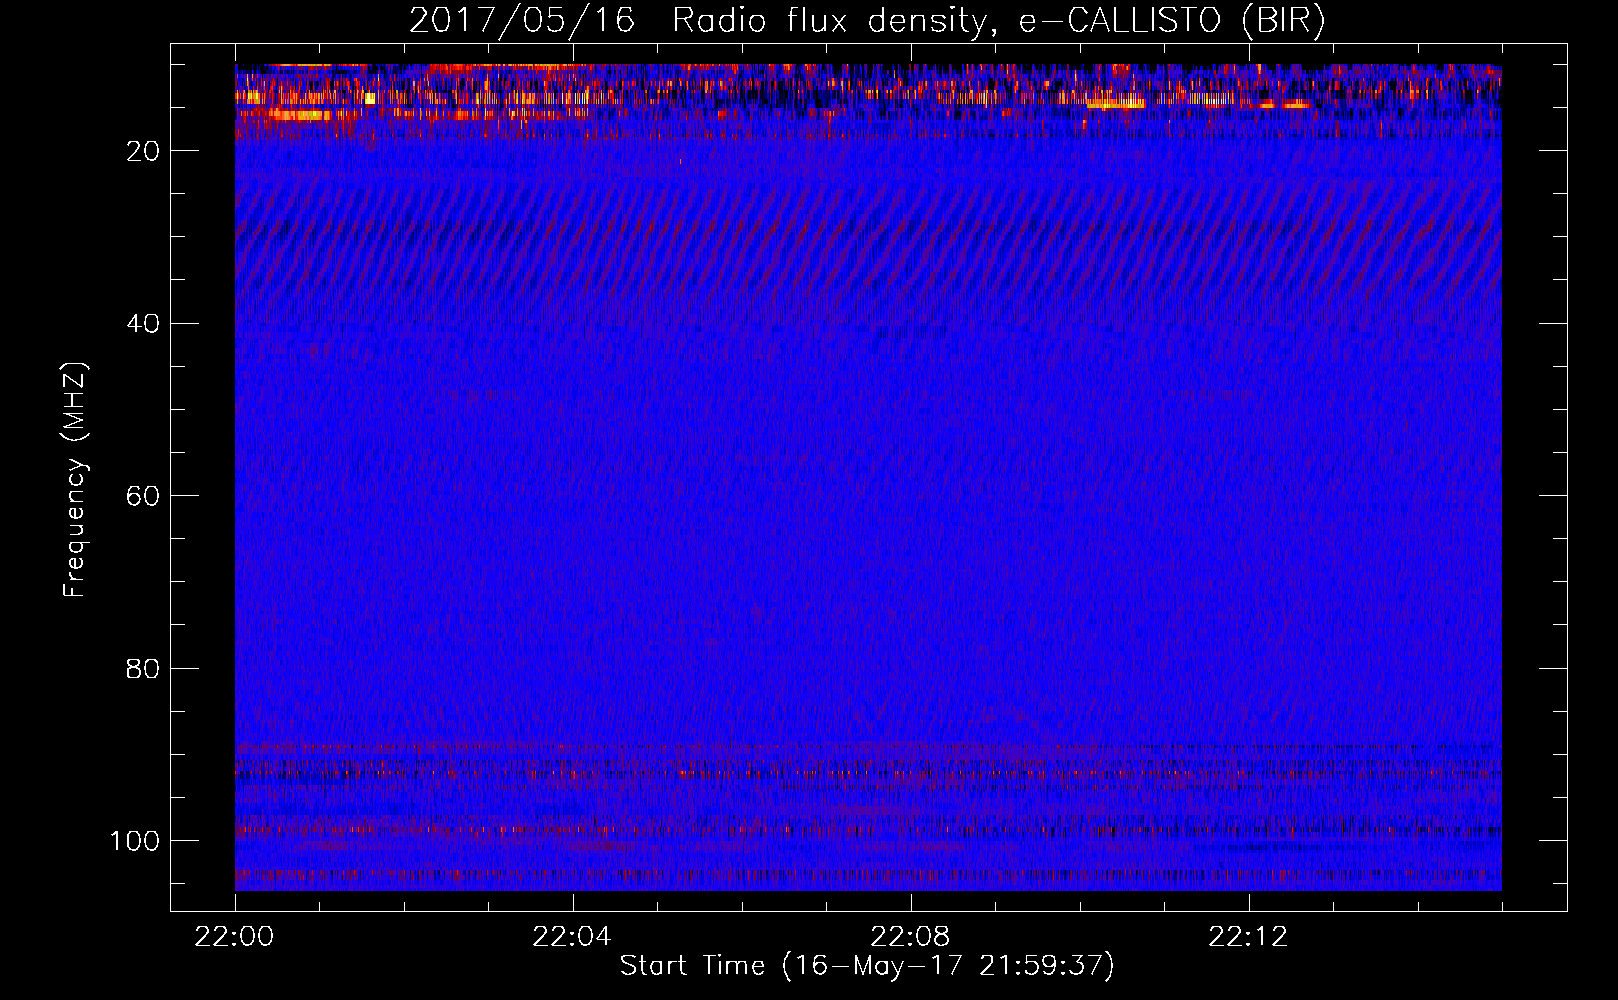Select the Frequency (MHZ) axis label

point(75,479)
